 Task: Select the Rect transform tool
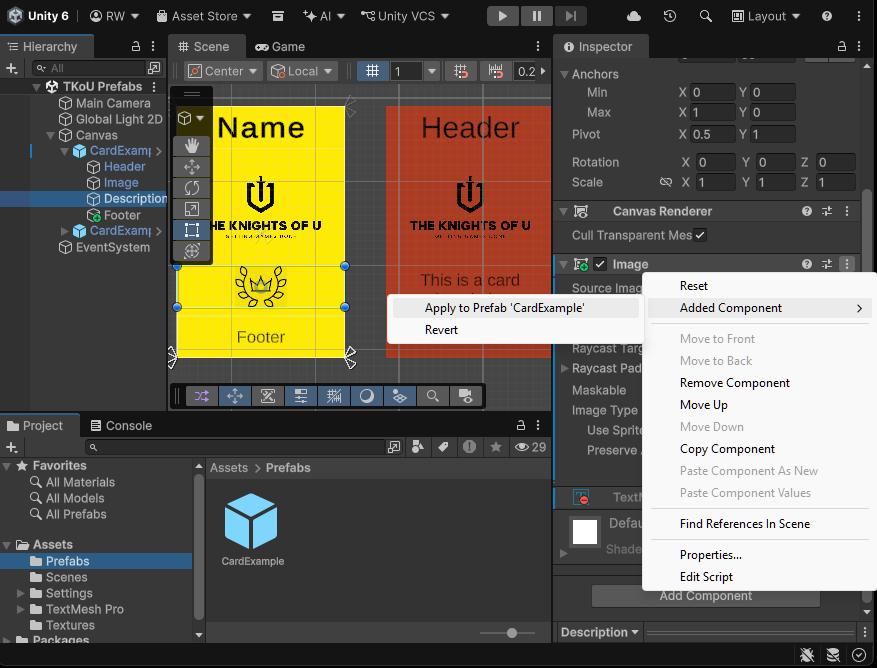tap(192, 230)
